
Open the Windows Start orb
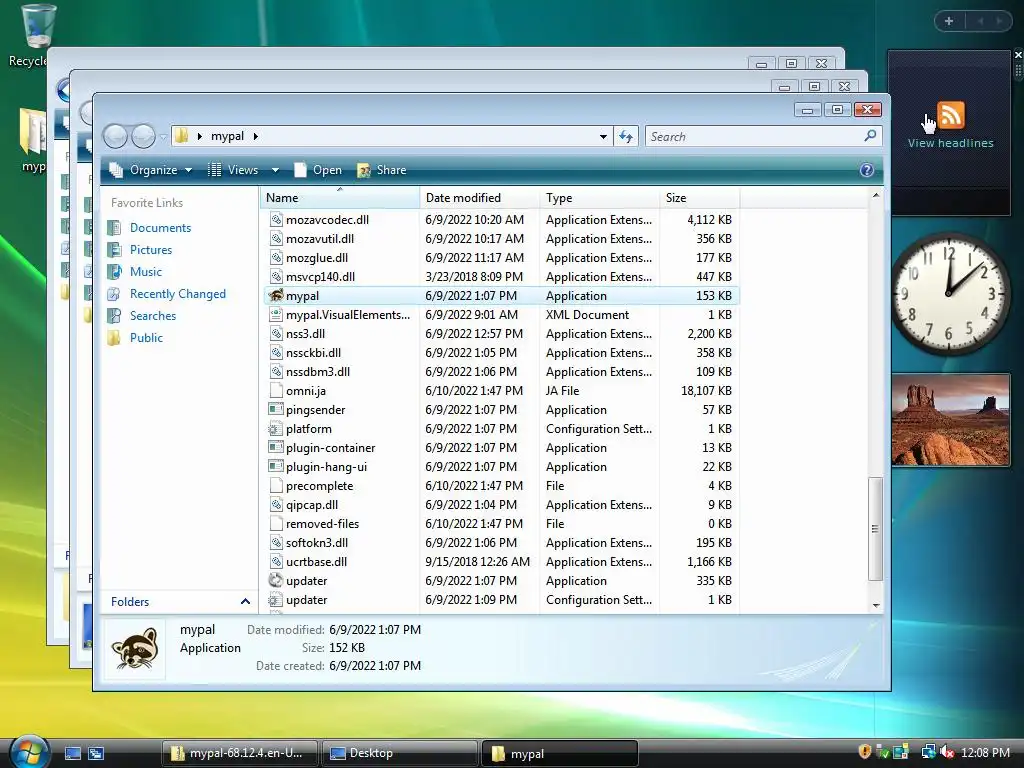click(x=29, y=752)
